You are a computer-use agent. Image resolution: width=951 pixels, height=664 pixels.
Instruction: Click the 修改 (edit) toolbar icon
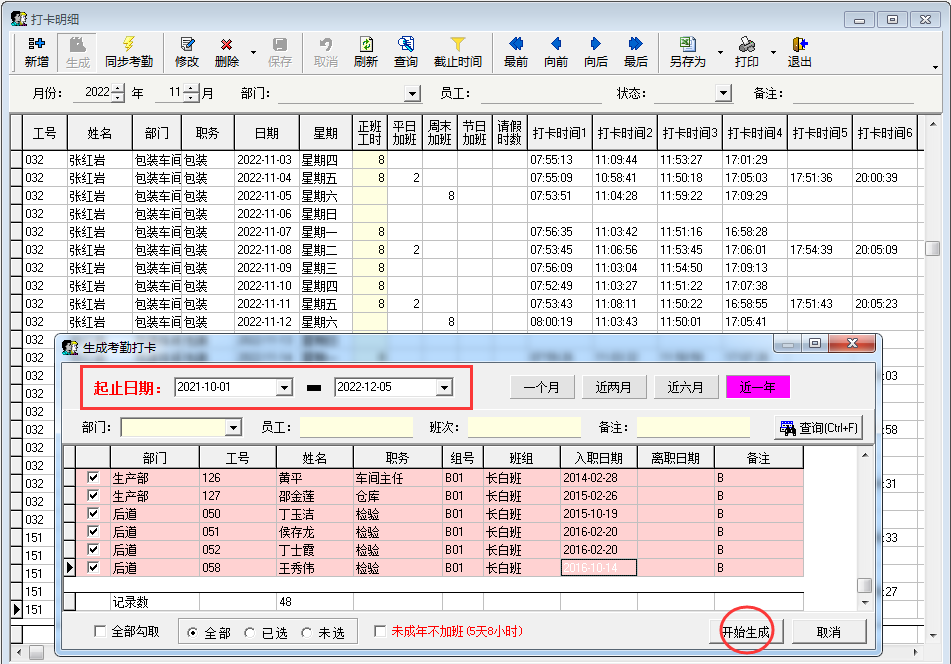pyautogui.click(x=187, y=52)
